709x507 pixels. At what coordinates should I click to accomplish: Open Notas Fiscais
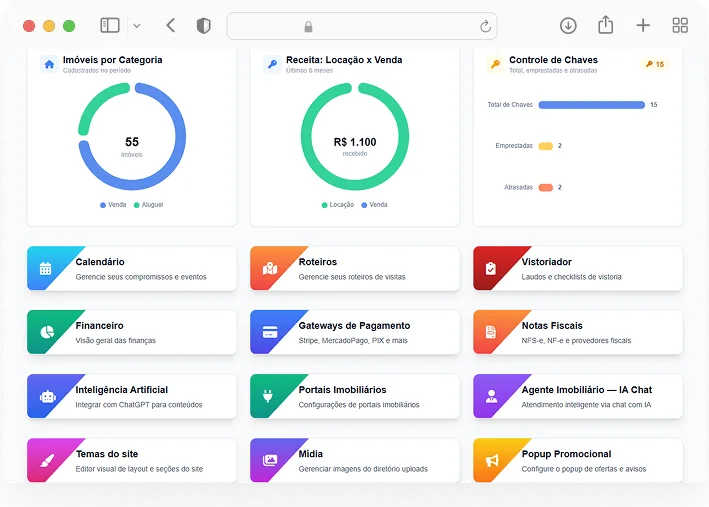578,332
